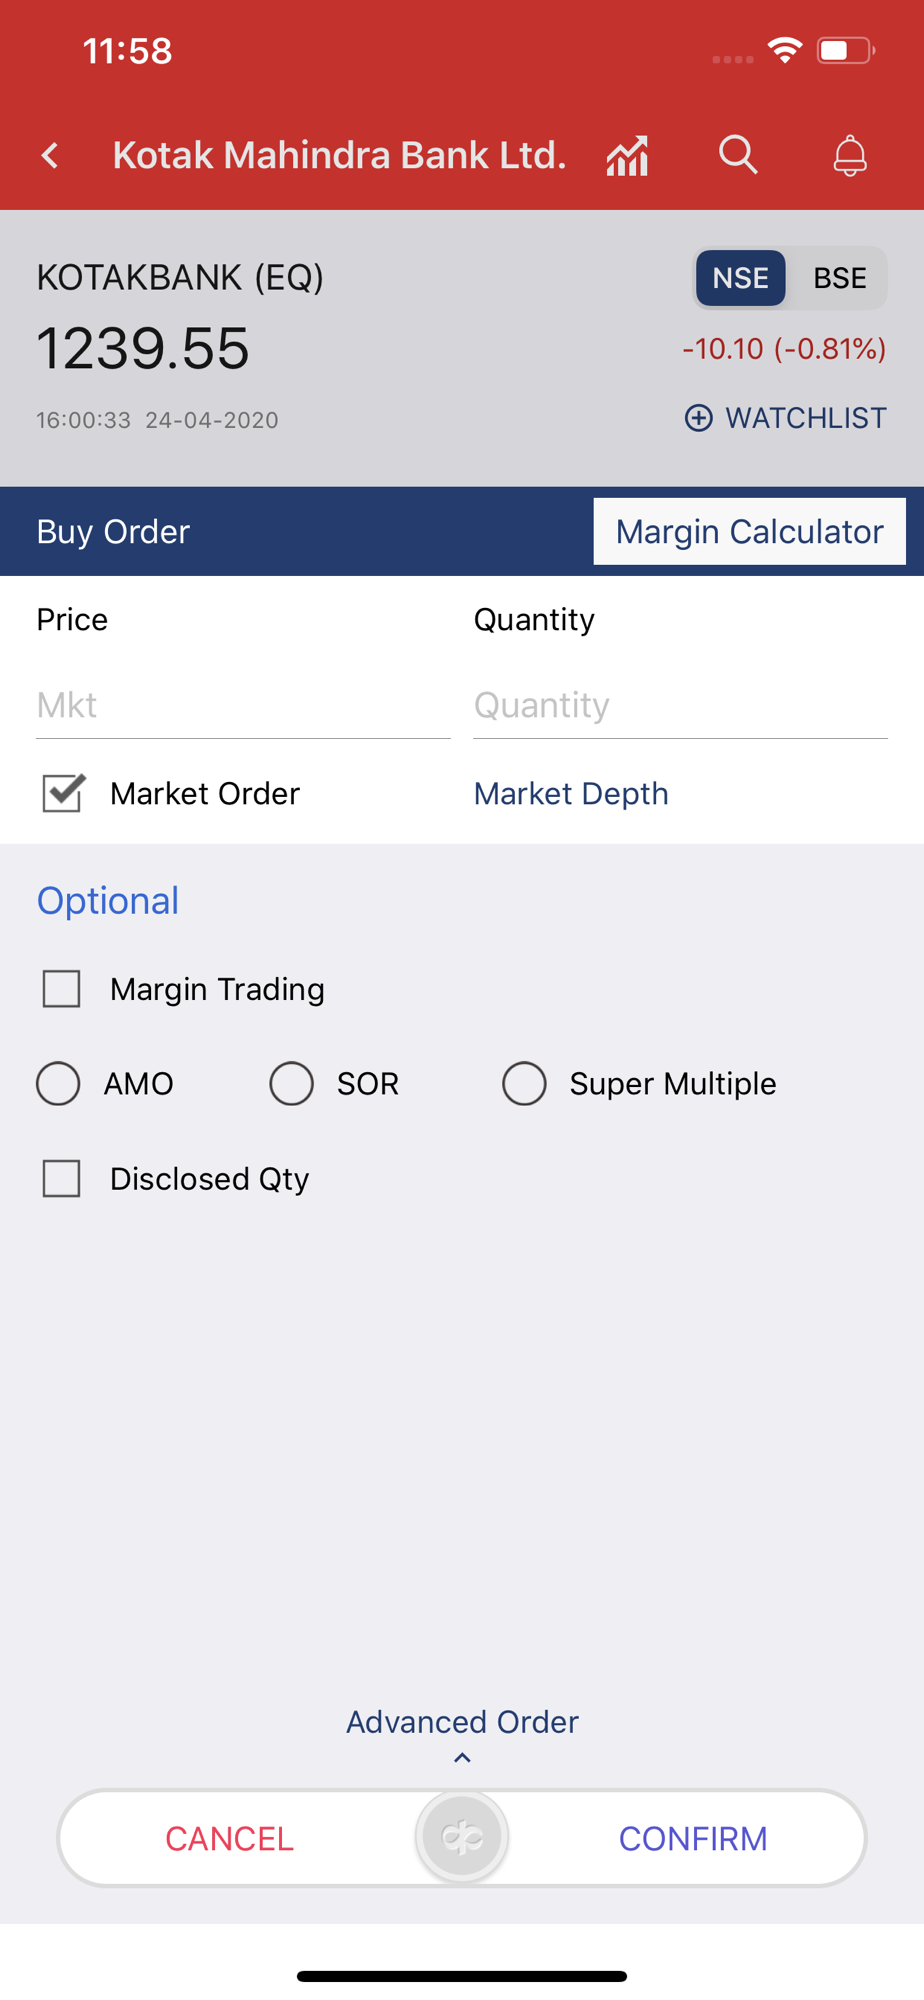
Task: Enable the Disclosed Qty checkbox
Action: point(62,1178)
